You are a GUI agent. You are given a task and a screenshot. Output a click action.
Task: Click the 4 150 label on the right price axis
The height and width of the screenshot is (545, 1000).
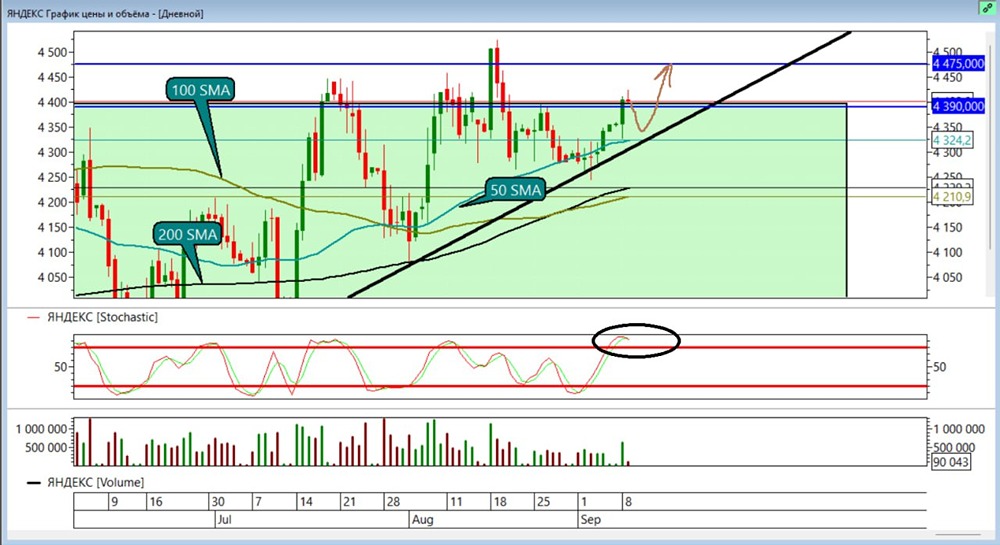[x=947, y=227]
